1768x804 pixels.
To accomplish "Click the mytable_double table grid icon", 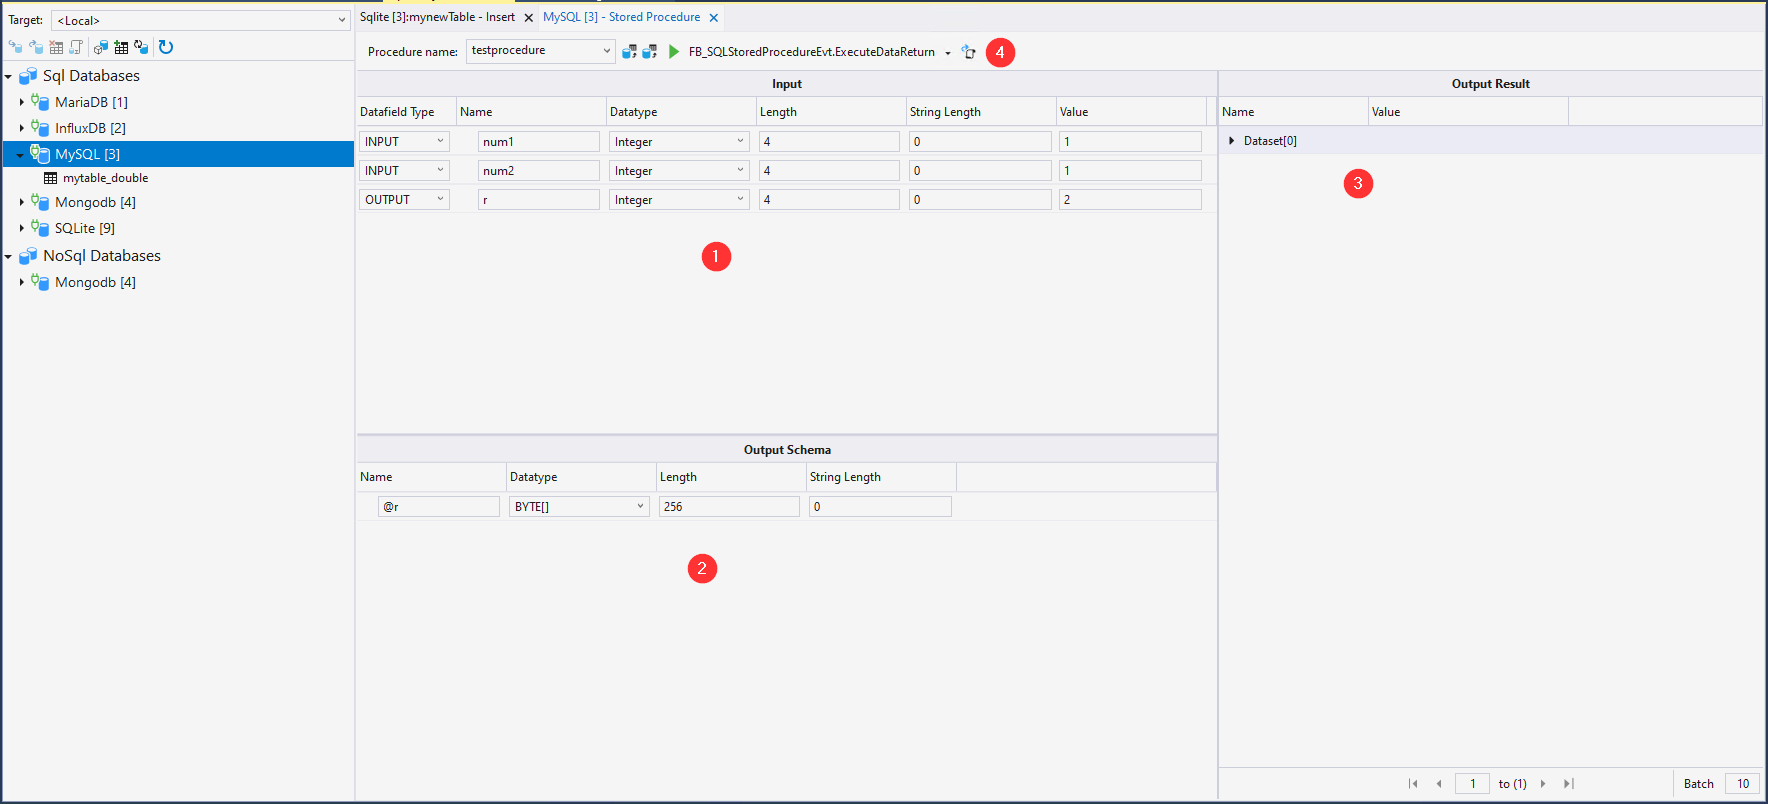I will click(50, 178).
